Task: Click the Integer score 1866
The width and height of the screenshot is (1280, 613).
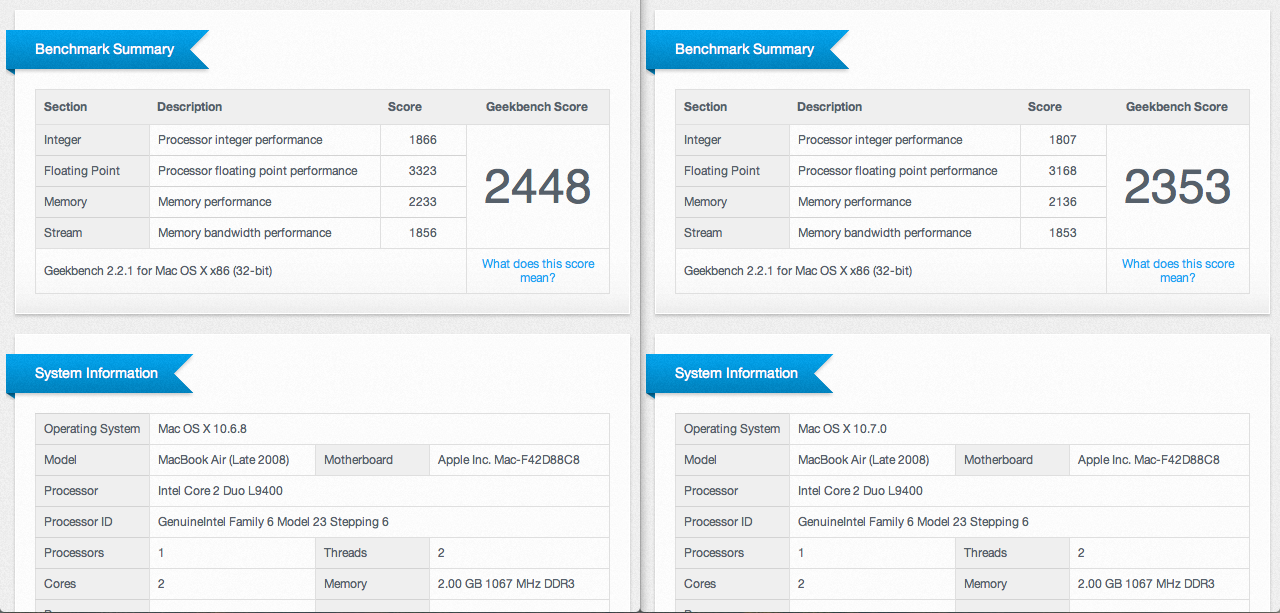Action: click(423, 140)
